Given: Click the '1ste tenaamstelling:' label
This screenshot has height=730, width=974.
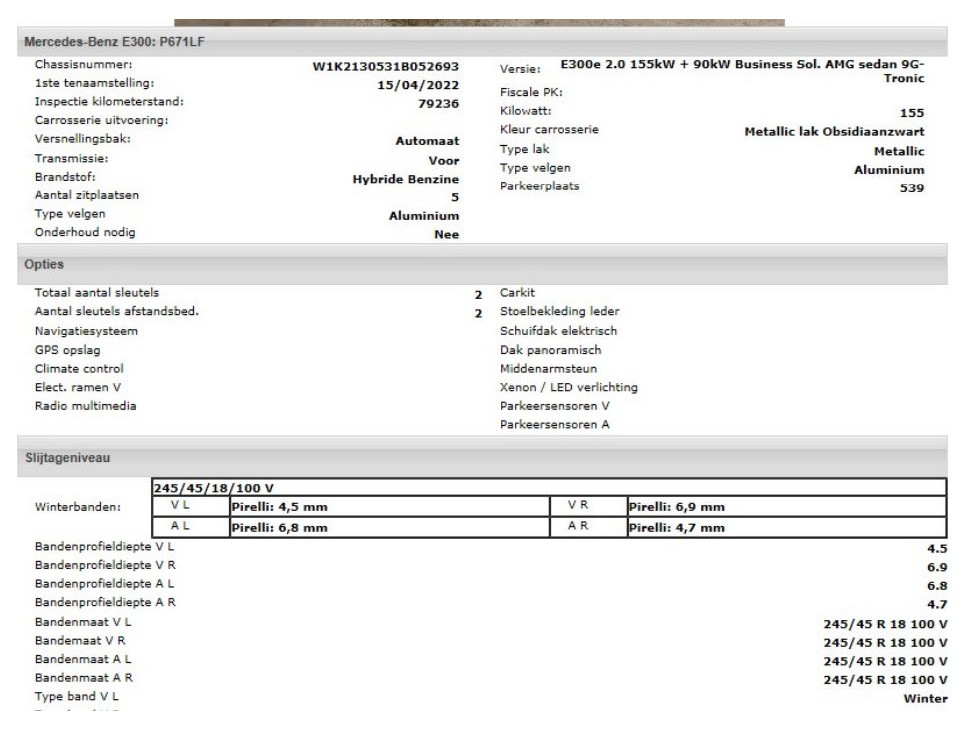Looking at the screenshot, I should tap(94, 83).
